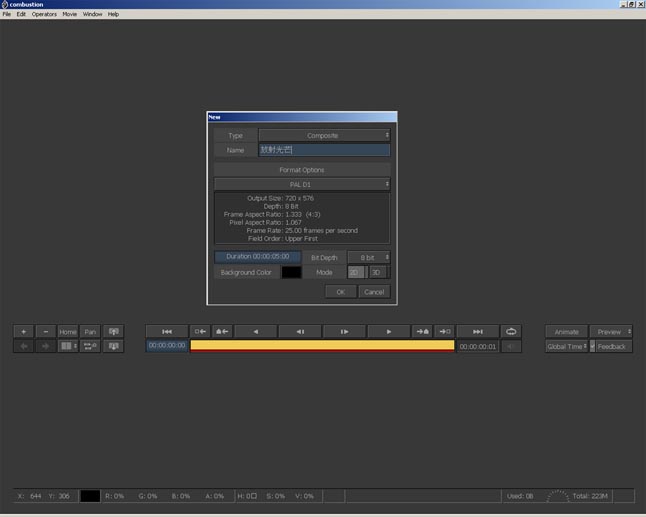The image size is (646, 517).
Task: Click the current timecode field 00:00:00:00
Action: 167,346
